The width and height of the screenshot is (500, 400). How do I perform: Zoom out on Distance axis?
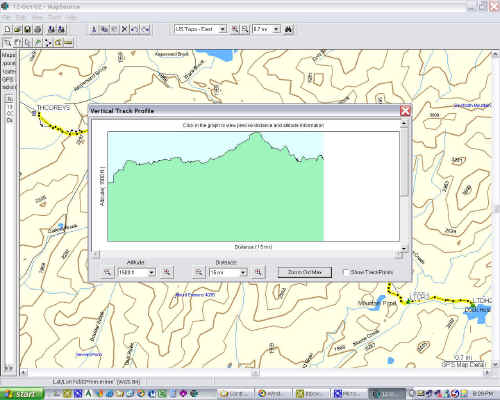tap(199, 272)
